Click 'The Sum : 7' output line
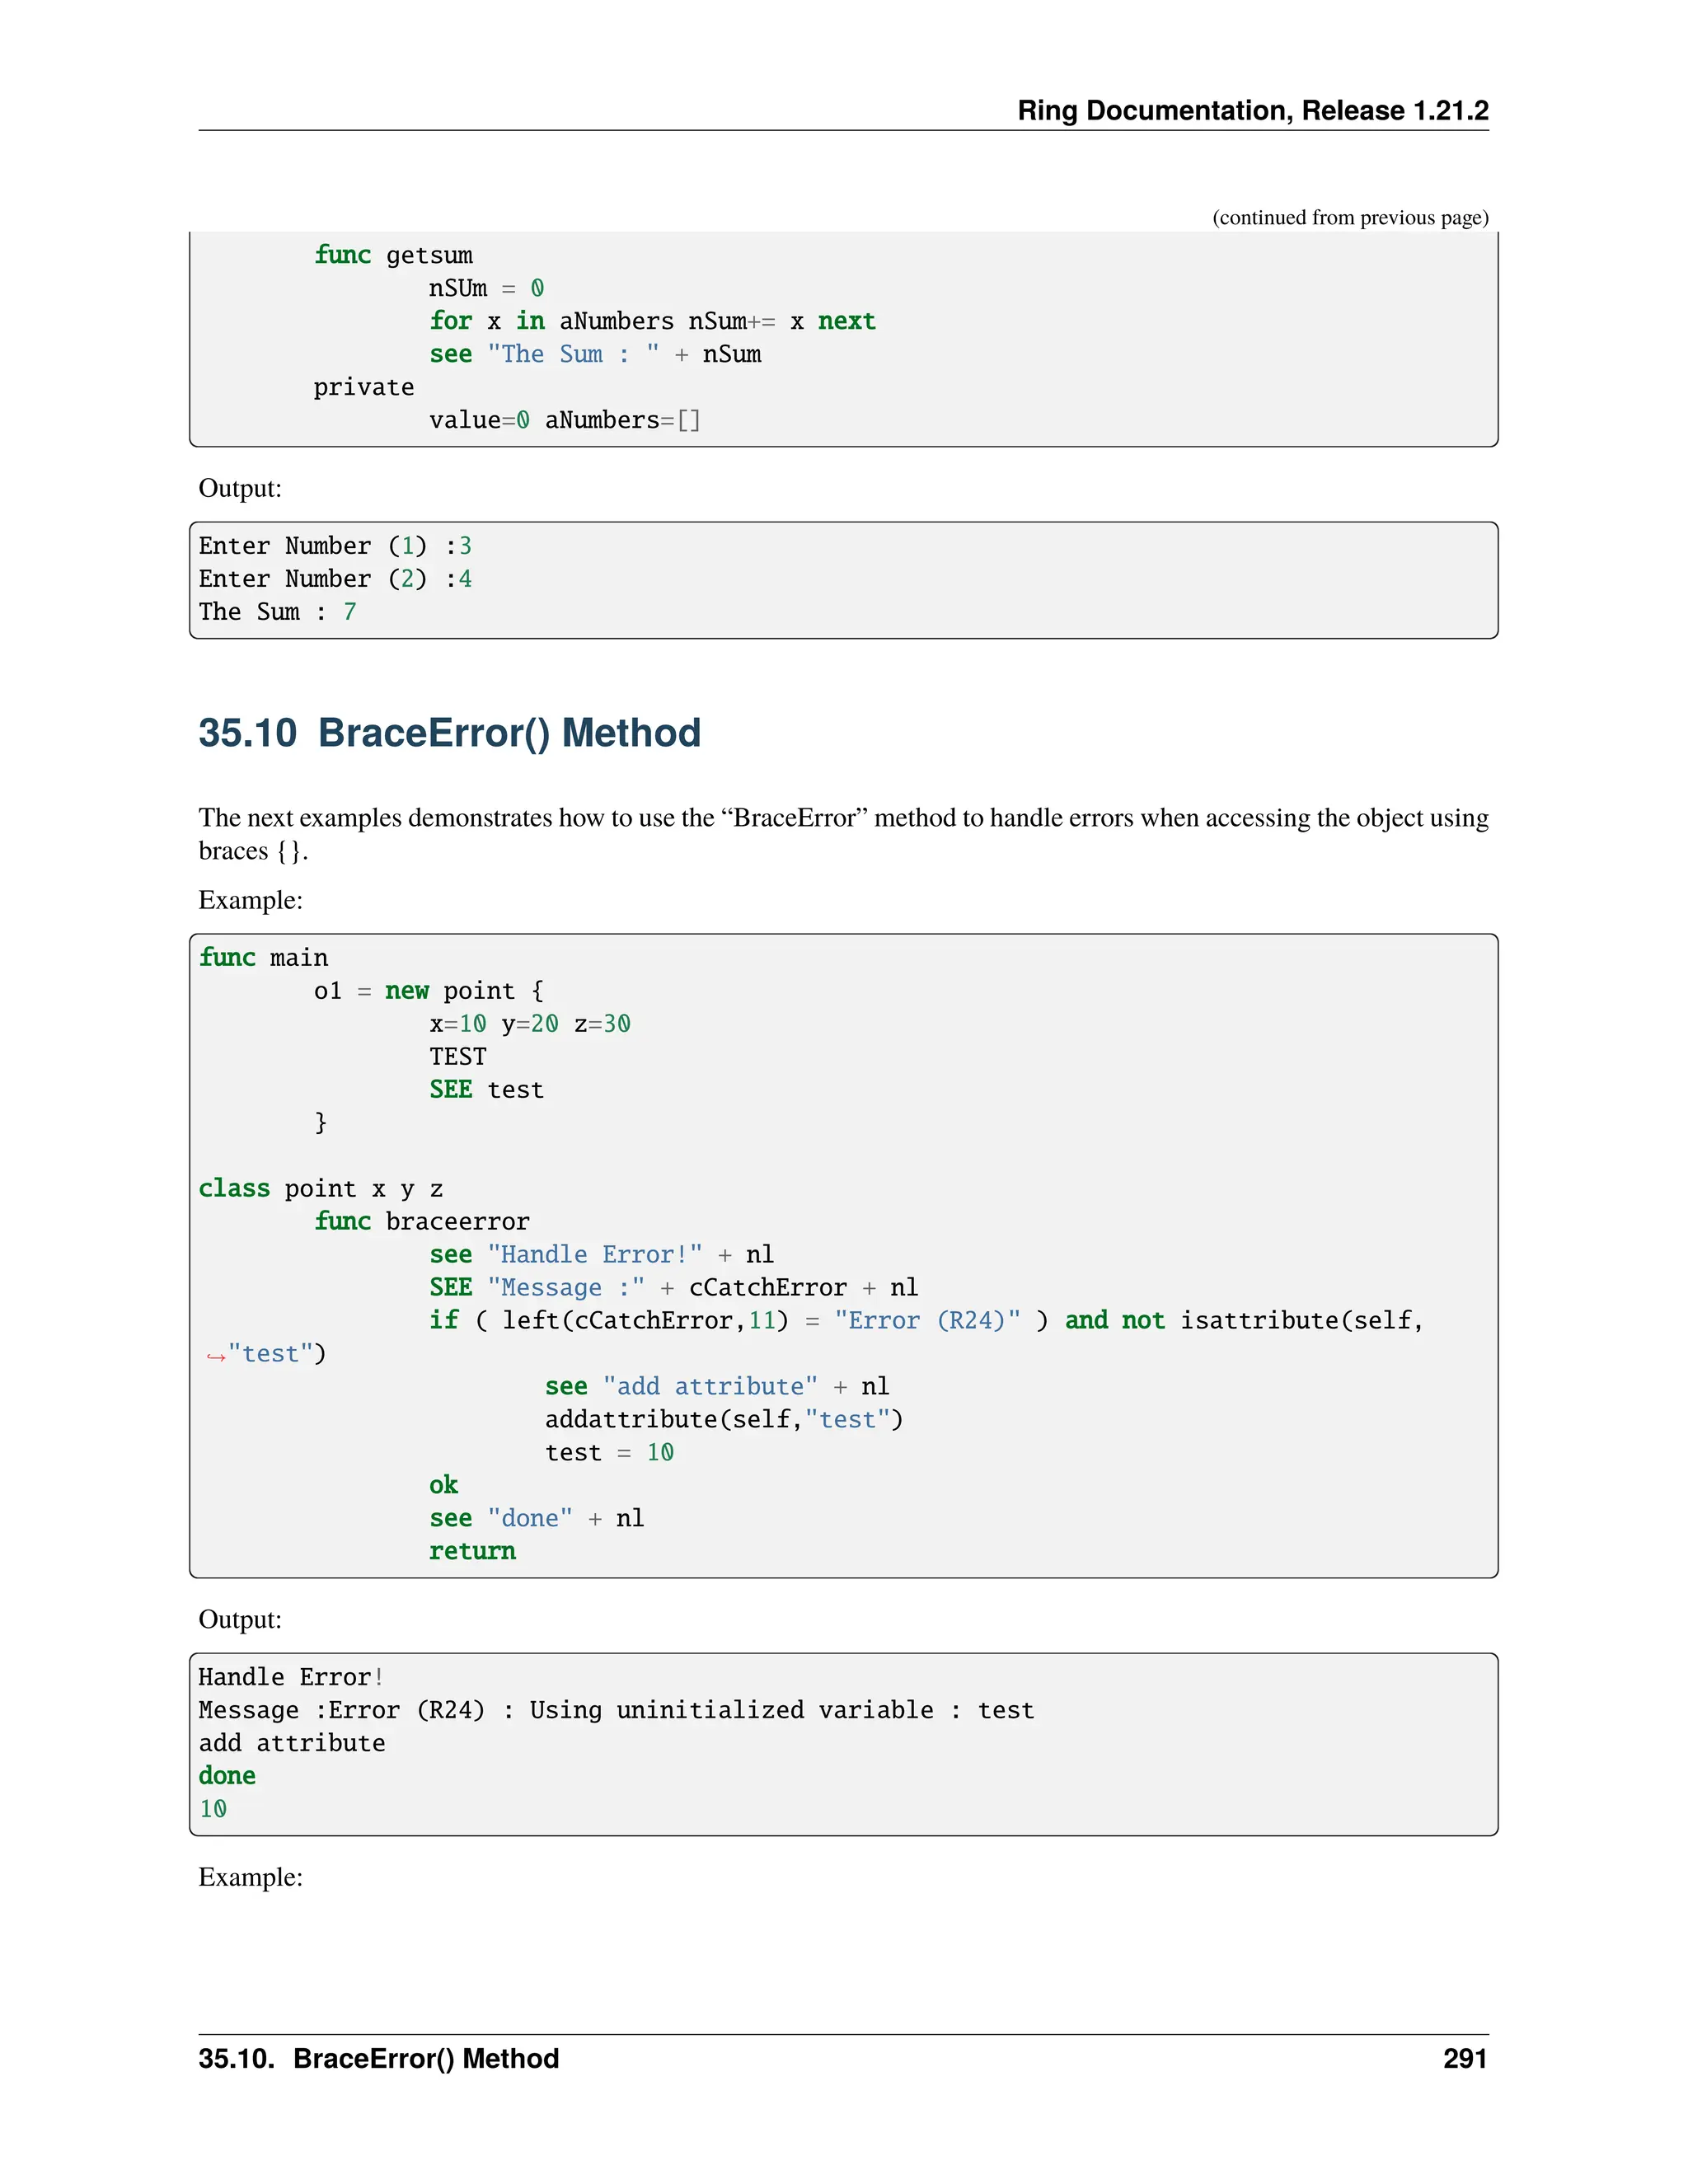Image resolution: width=1688 pixels, height=2184 pixels. pyautogui.click(x=277, y=612)
